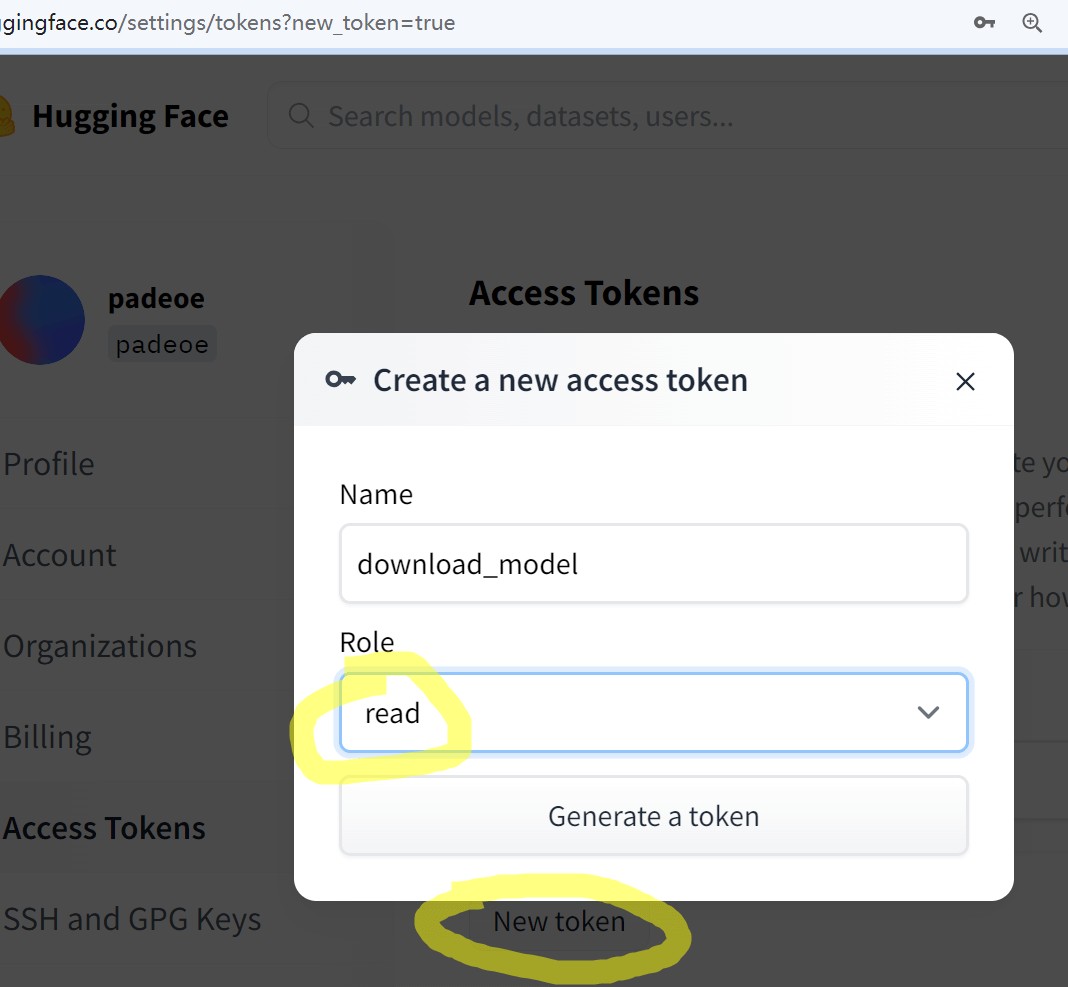Open the Profile settings section
1068x987 pixels.
coord(49,464)
